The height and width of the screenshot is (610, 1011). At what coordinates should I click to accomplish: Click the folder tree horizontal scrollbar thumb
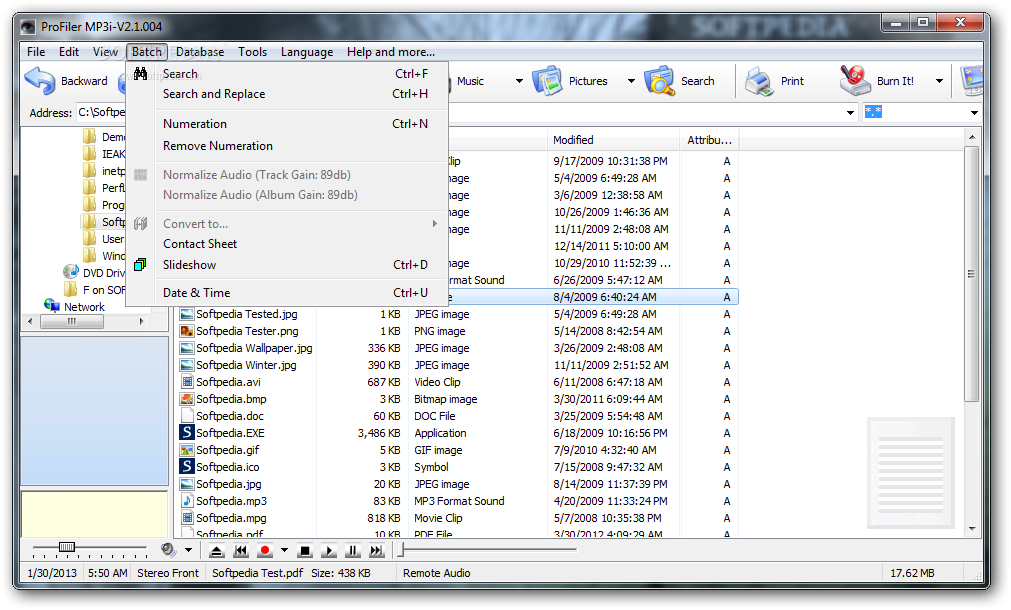(x=72, y=321)
